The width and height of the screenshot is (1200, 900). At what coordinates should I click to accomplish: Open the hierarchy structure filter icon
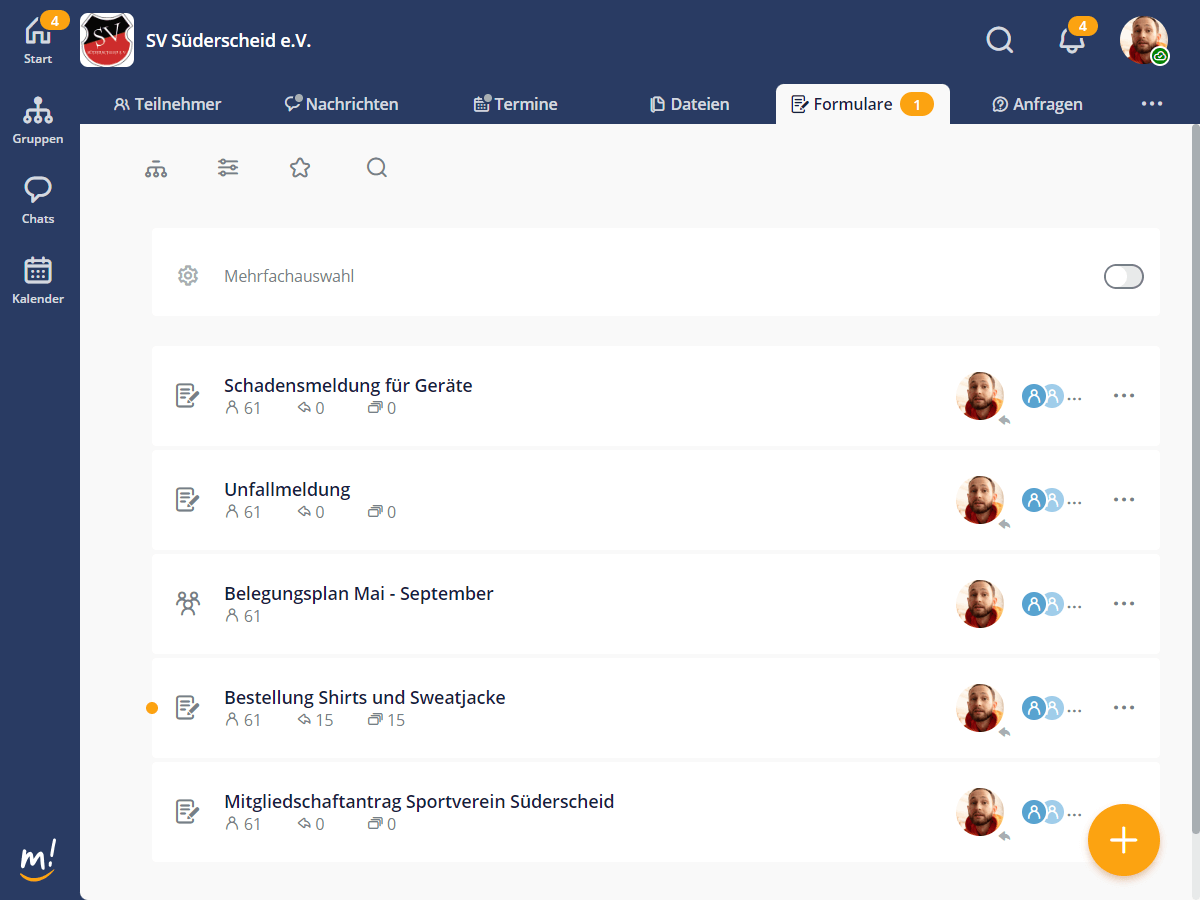pos(155,168)
